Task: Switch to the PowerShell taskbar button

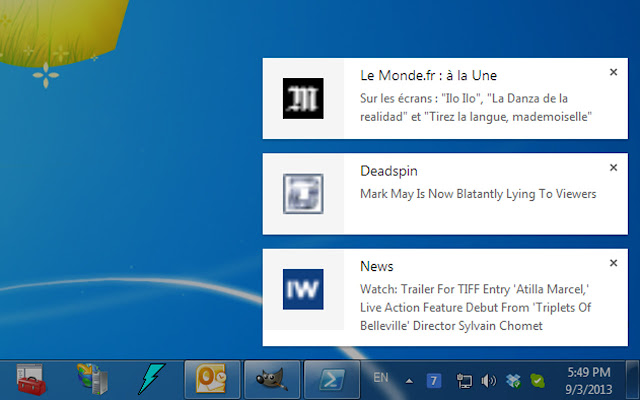Action: (x=332, y=379)
